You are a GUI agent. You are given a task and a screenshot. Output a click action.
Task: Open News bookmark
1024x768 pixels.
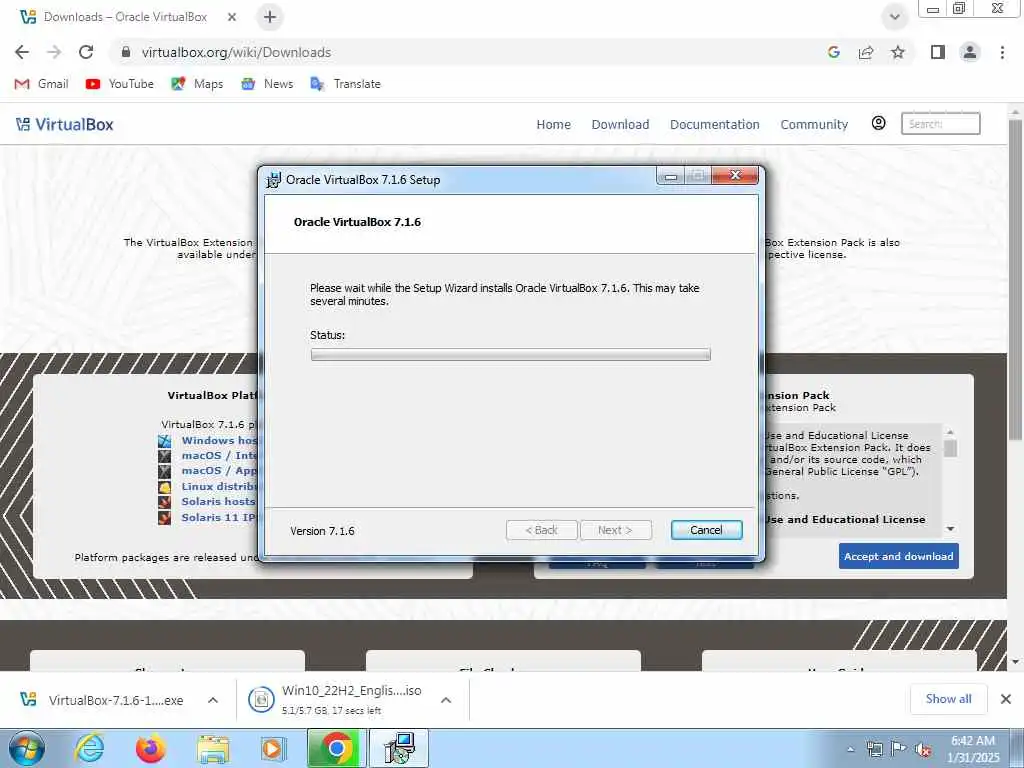[266, 84]
